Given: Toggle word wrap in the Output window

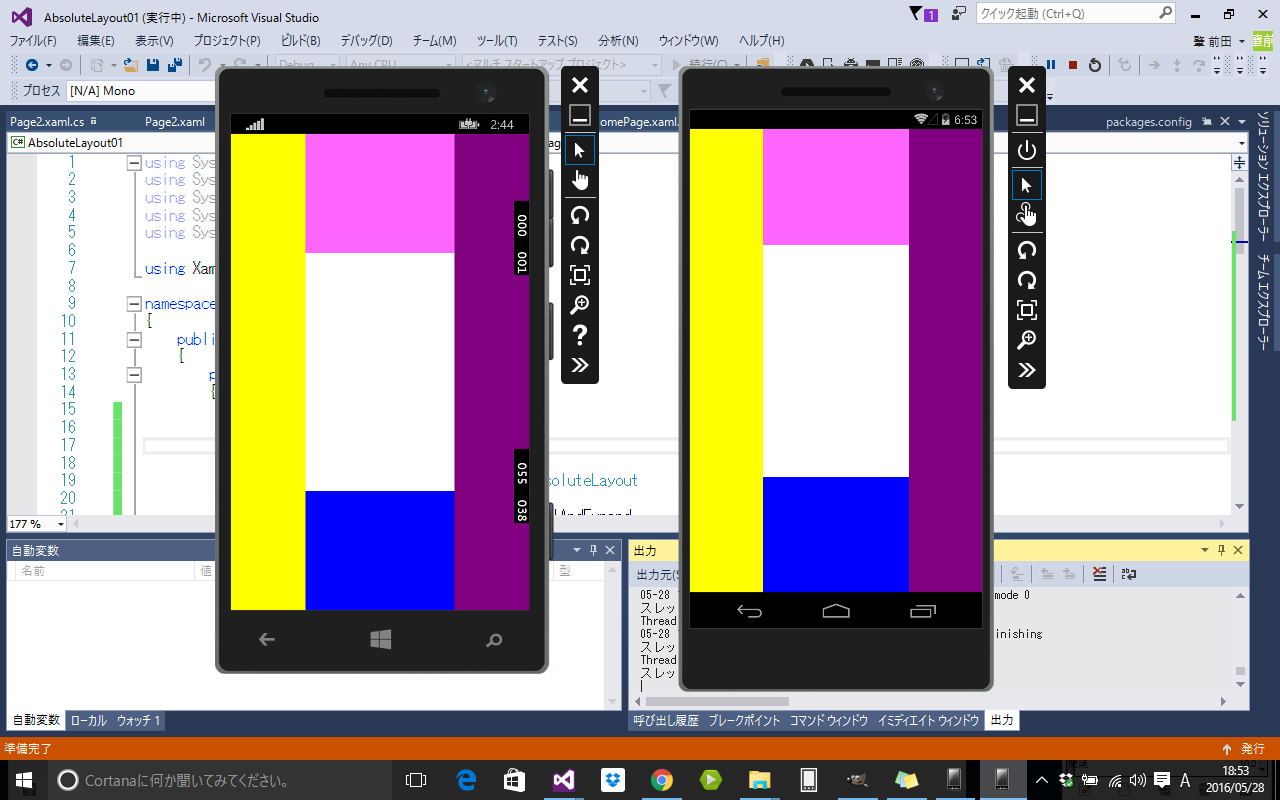Looking at the screenshot, I should pyautogui.click(x=1128, y=574).
